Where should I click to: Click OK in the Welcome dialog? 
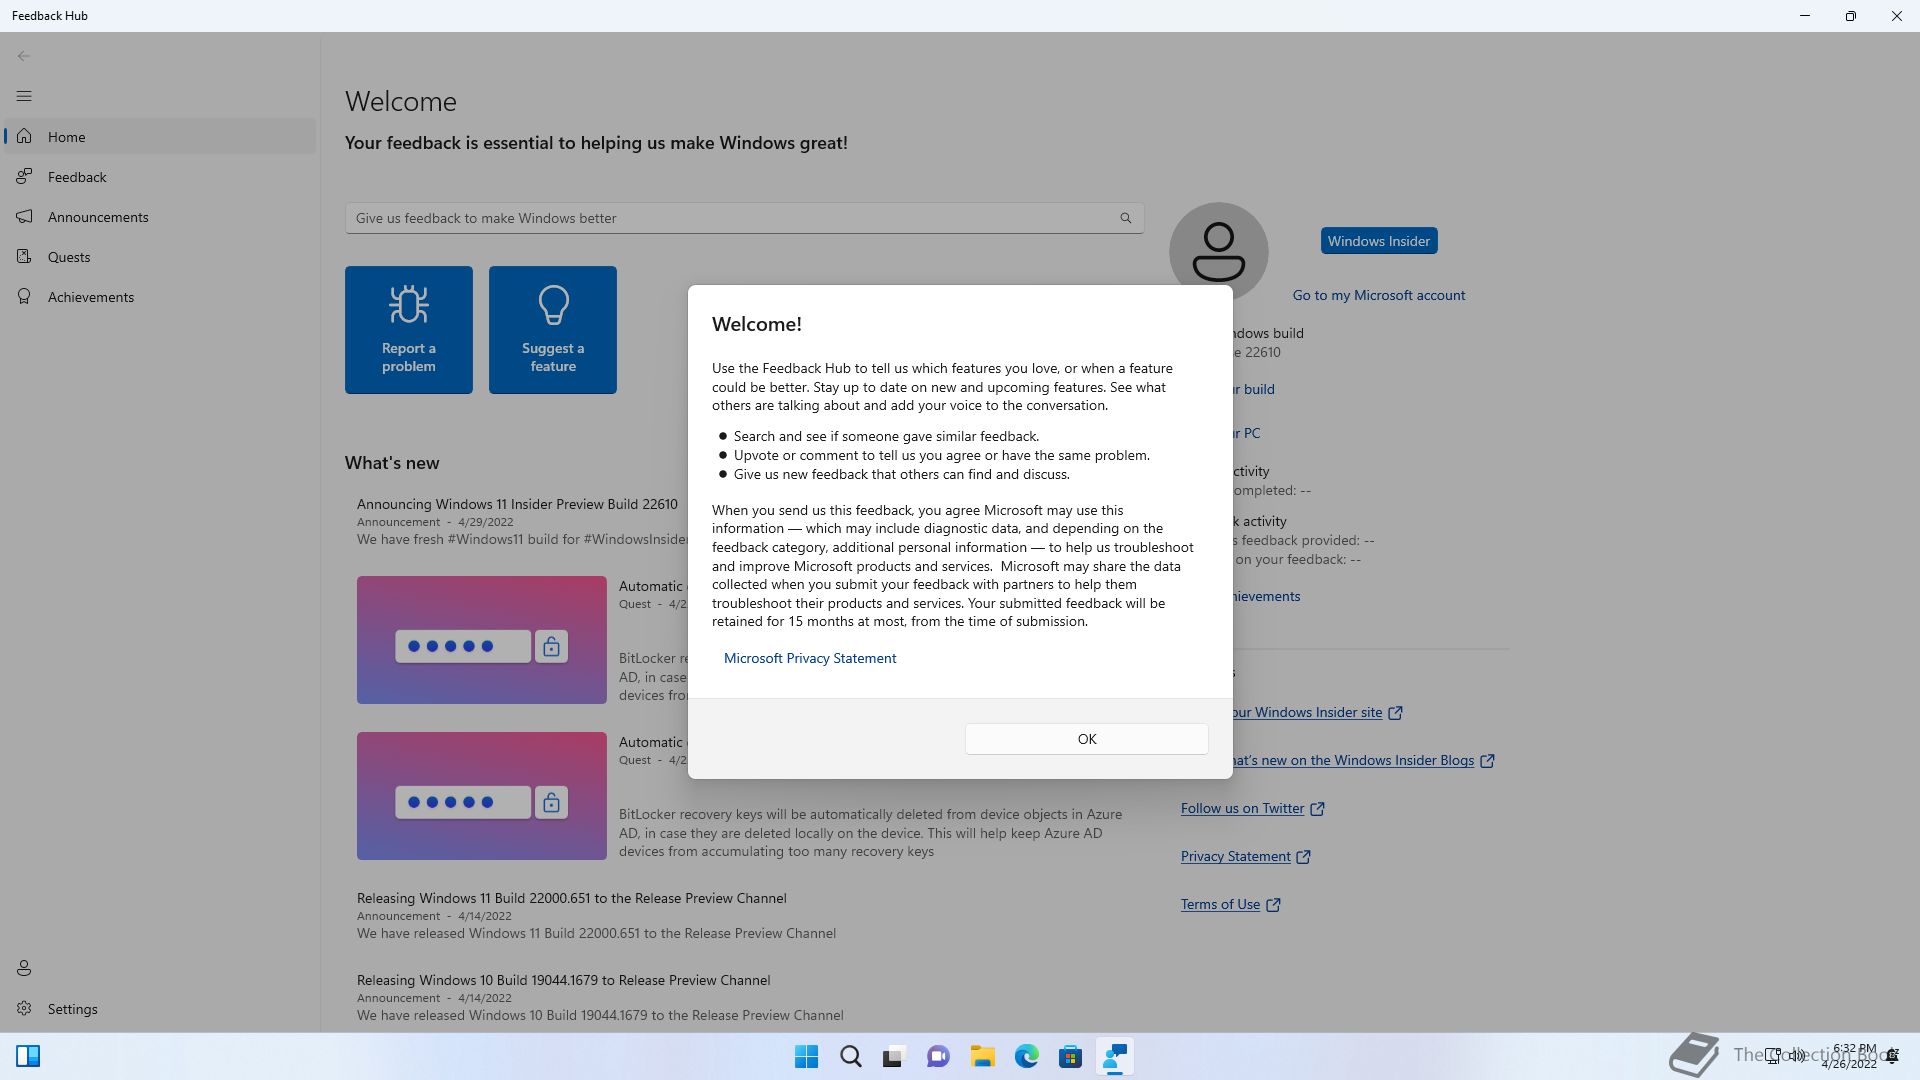pos(1086,739)
